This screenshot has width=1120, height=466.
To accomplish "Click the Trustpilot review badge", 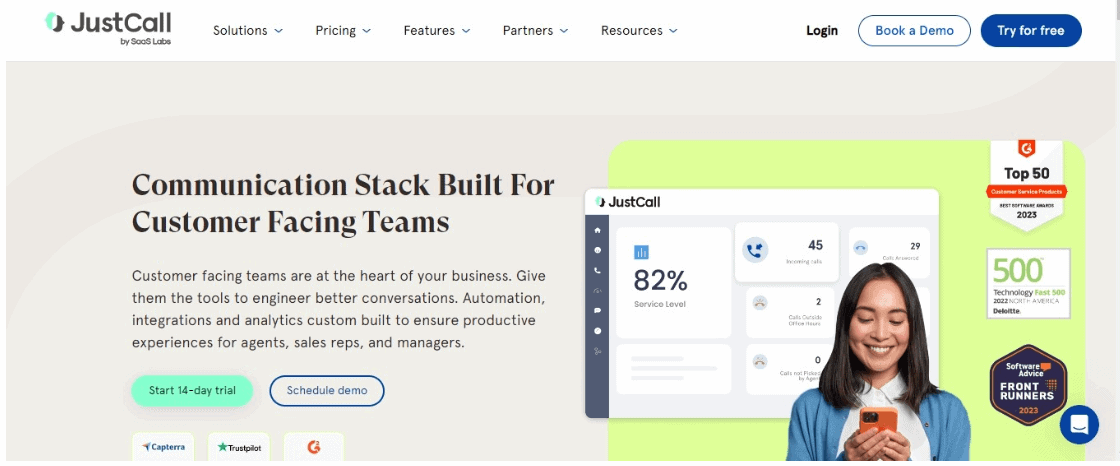I will tap(239, 447).
